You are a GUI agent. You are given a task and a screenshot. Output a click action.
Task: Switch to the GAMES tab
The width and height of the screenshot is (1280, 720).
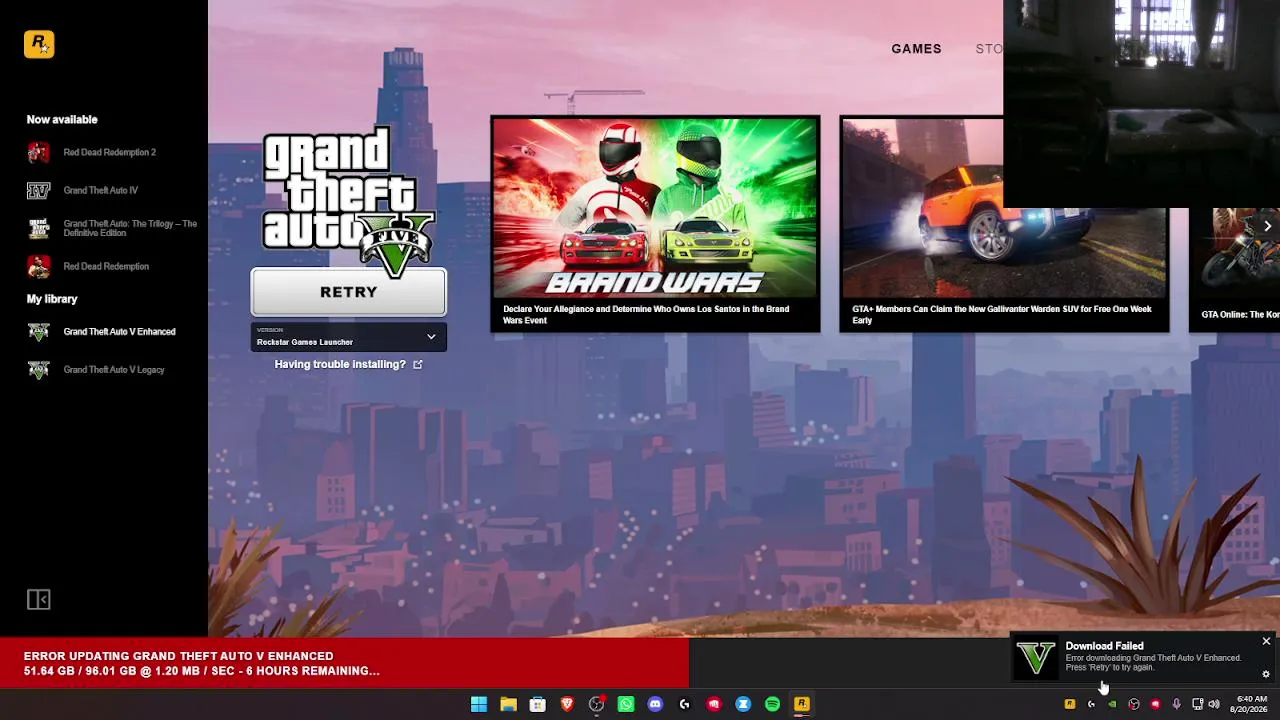[917, 48]
